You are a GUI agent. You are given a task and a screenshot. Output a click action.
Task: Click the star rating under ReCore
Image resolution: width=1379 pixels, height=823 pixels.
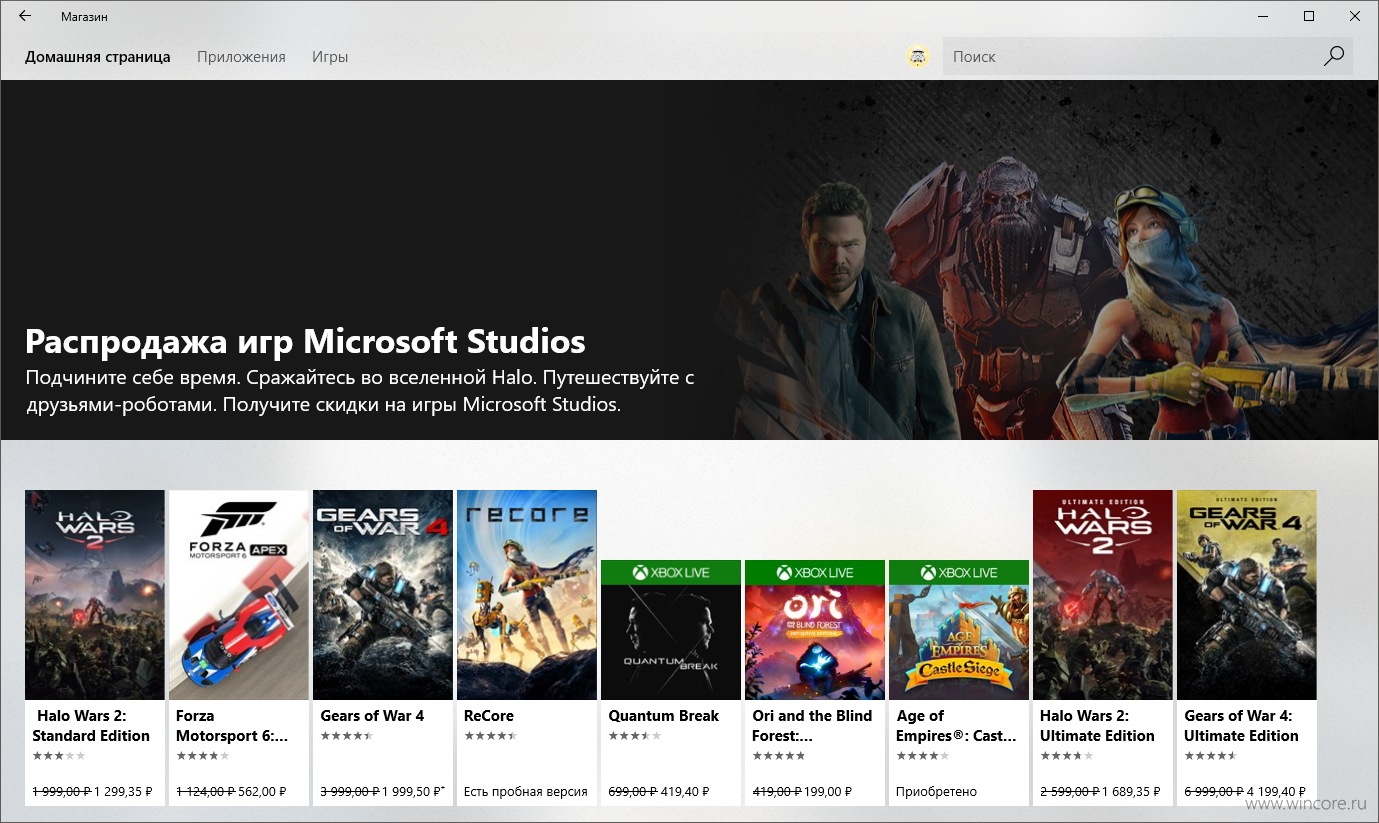[x=490, y=736]
